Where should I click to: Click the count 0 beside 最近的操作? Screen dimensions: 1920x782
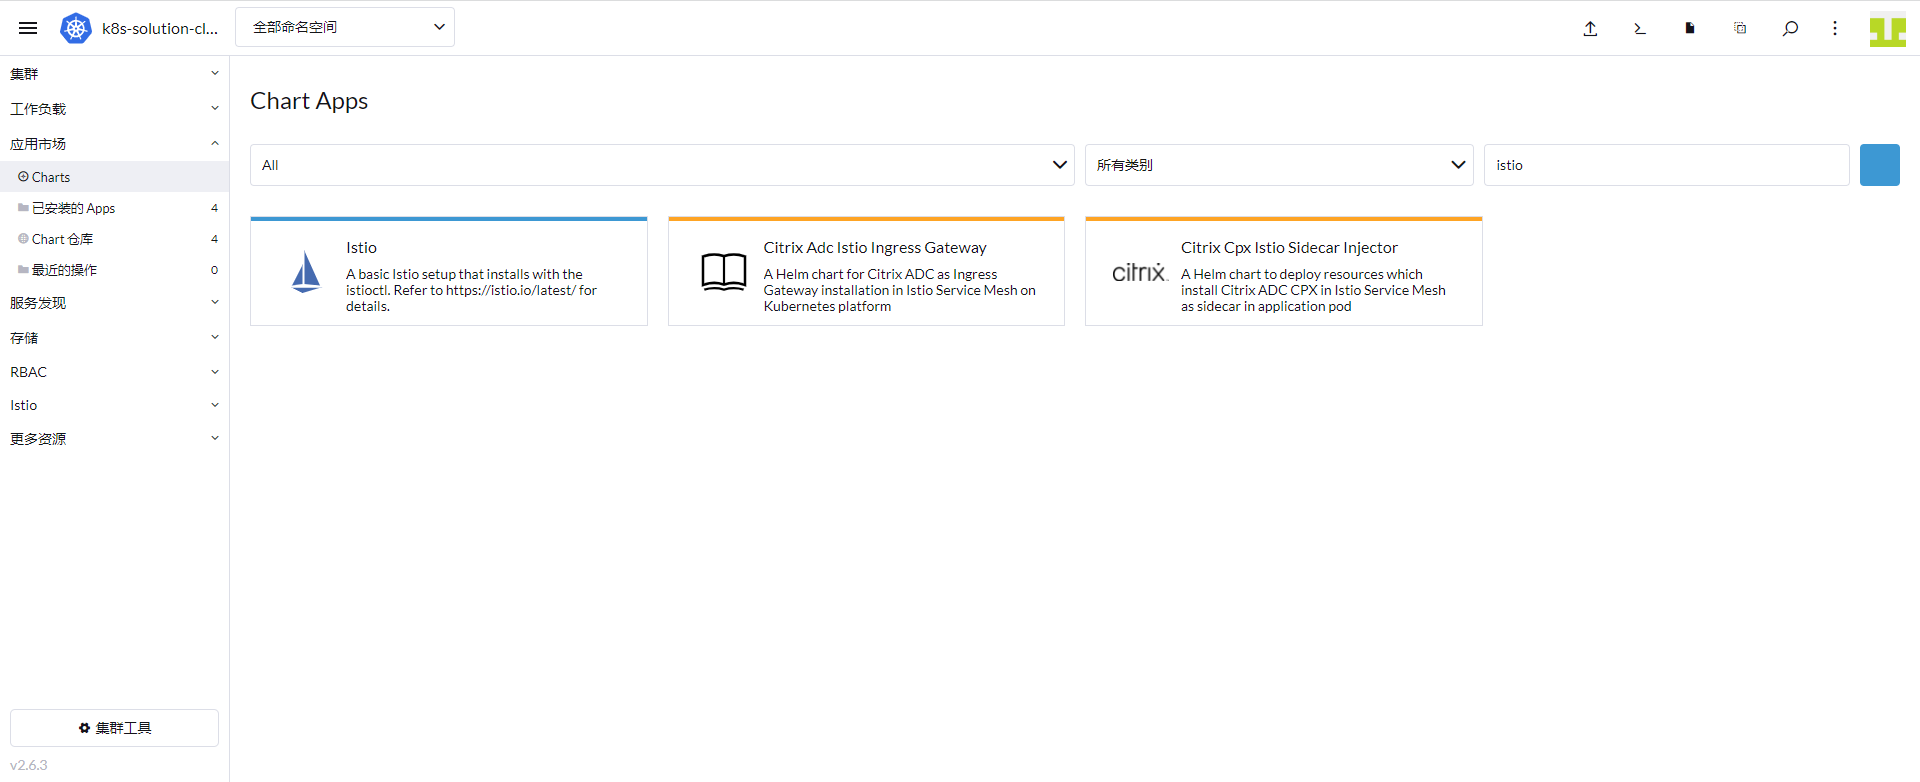pos(214,270)
